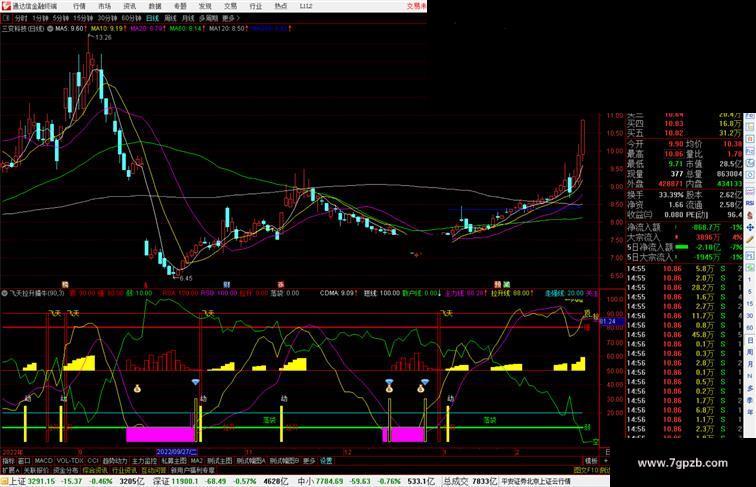Switch chart to 分时 period
The height and width of the screenshot is (487, 756).
pyautogui.click(x=21, y=18)
